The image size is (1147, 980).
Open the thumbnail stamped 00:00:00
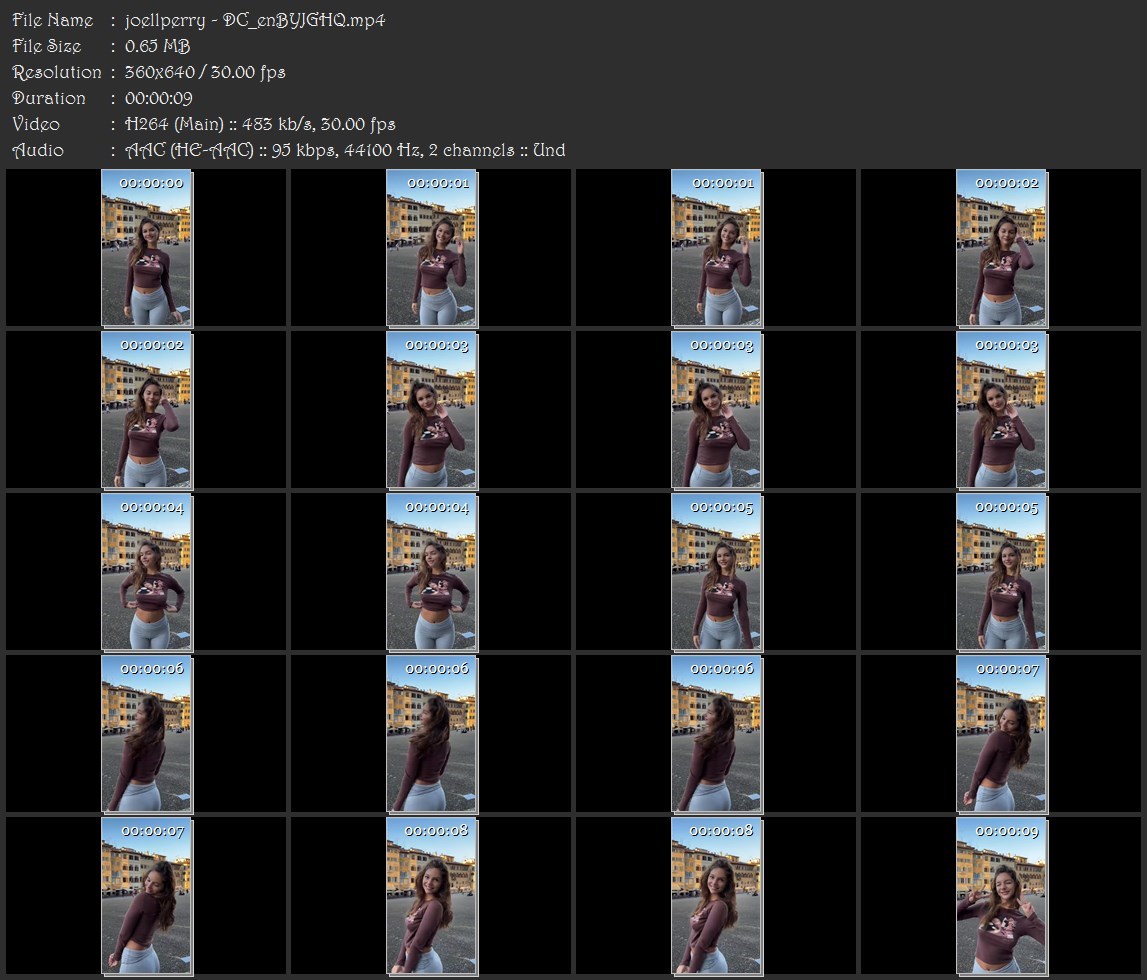(x=146, y=248)
